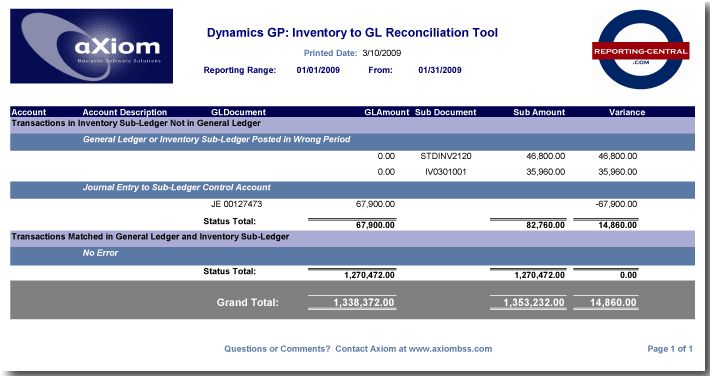This screenshot has width=712, height=378.
Task: Select the 35,960.00 variance for IV0301001
Action: (618, 172)
